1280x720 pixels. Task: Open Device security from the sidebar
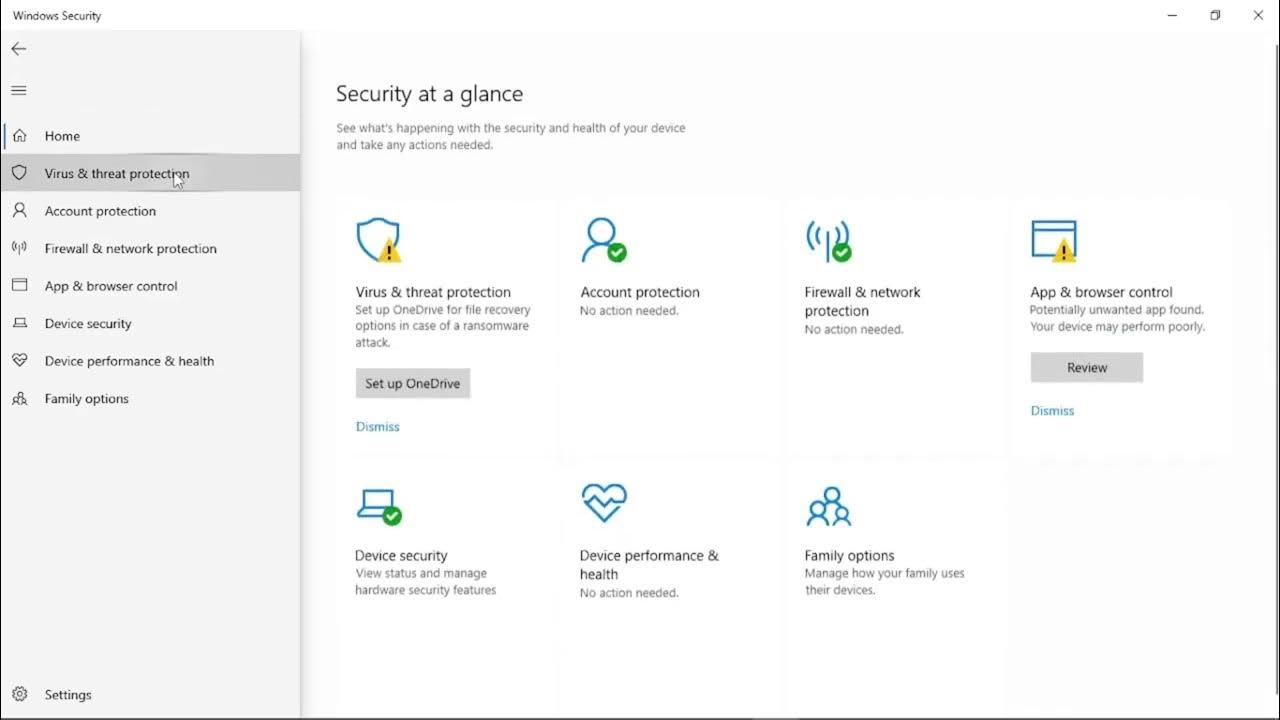pyautogui.click(x=88, y=324)
